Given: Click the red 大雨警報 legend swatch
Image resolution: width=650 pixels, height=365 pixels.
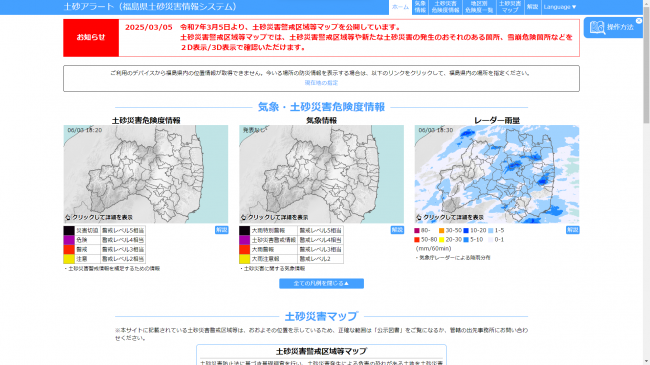Looking at the screenshot, I should click(x=245, y=250).
